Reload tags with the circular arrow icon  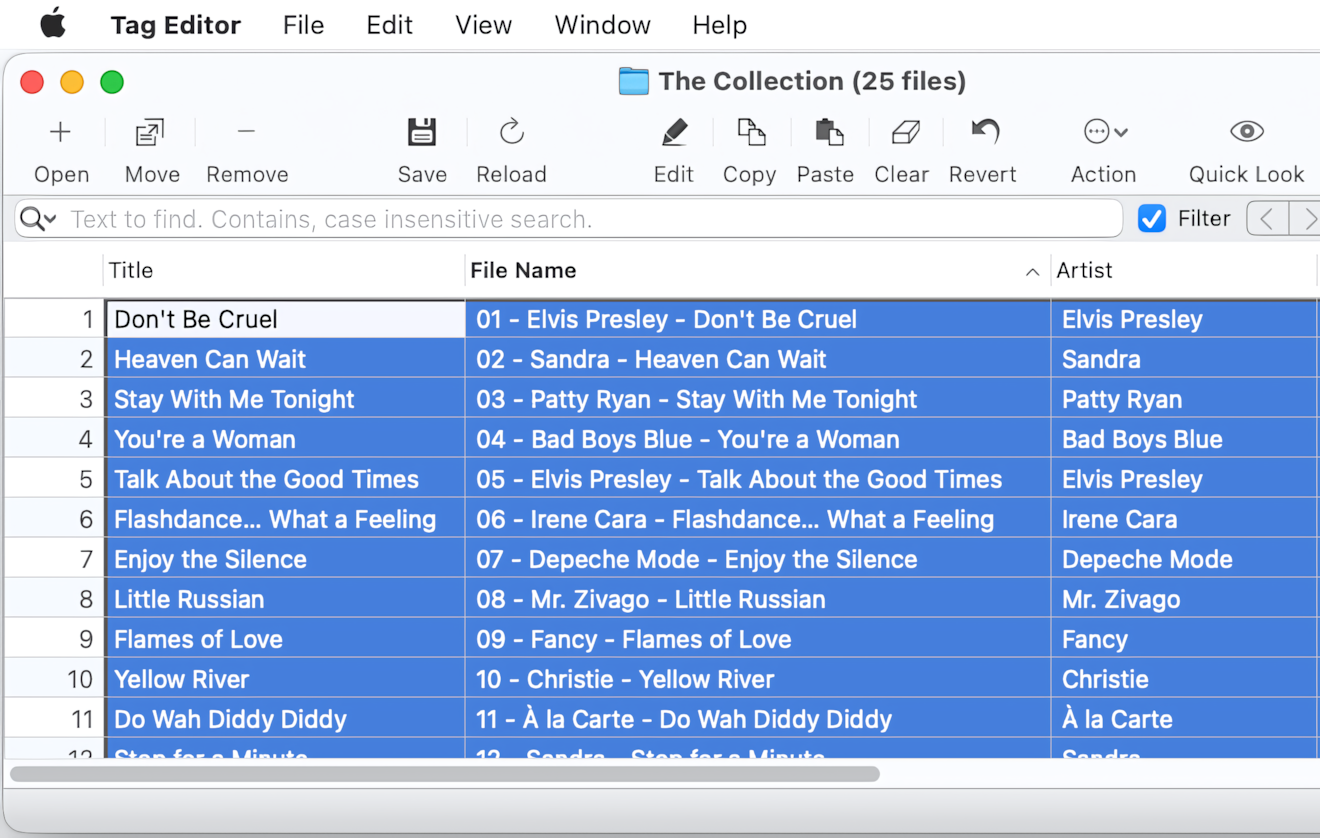(x=511, y=132)
